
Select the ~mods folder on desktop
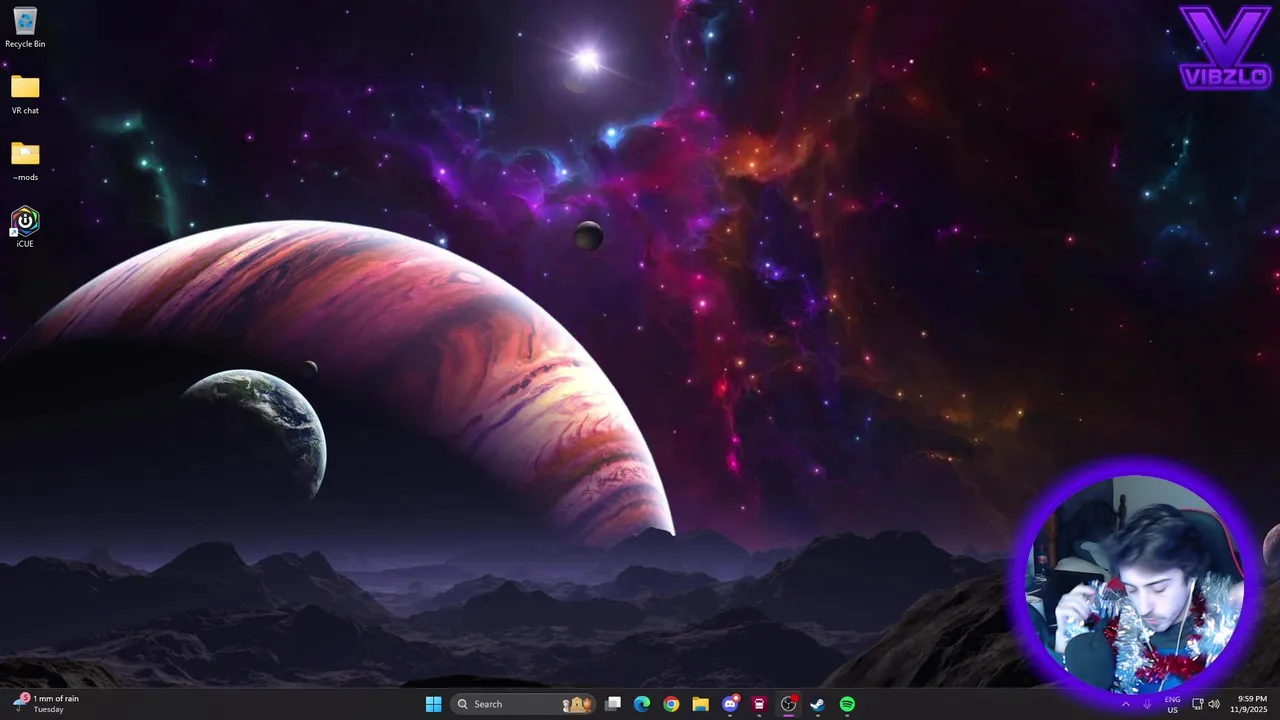[25, 161]
